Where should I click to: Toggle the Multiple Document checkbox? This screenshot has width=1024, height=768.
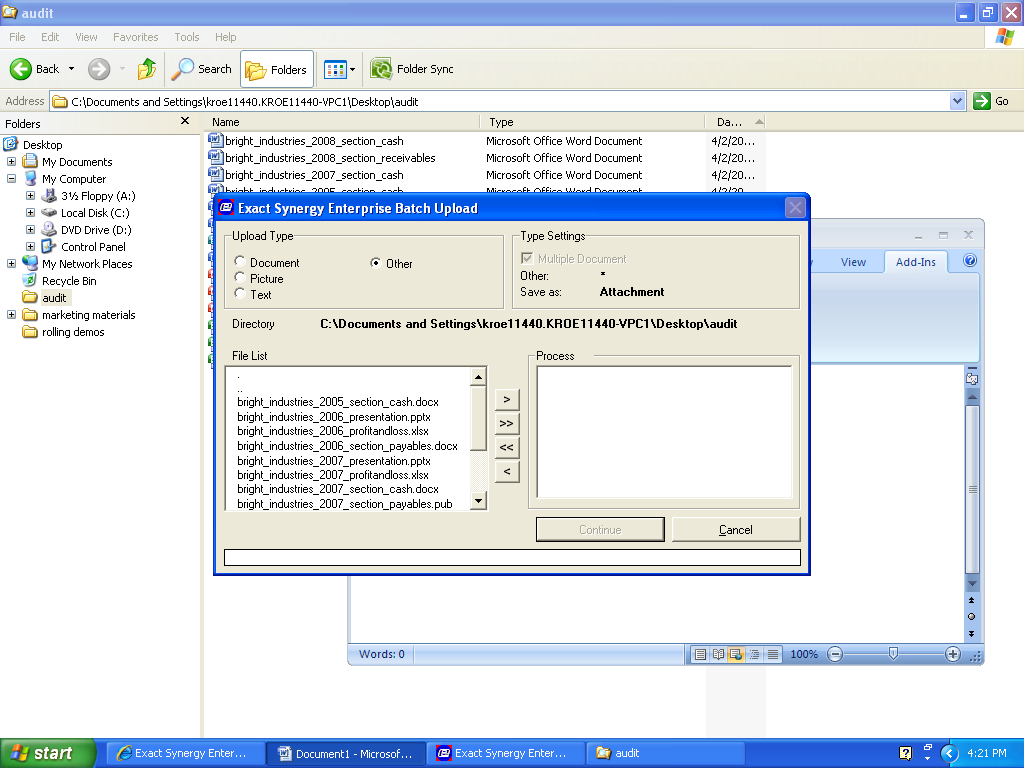click(x=527, y=258)
